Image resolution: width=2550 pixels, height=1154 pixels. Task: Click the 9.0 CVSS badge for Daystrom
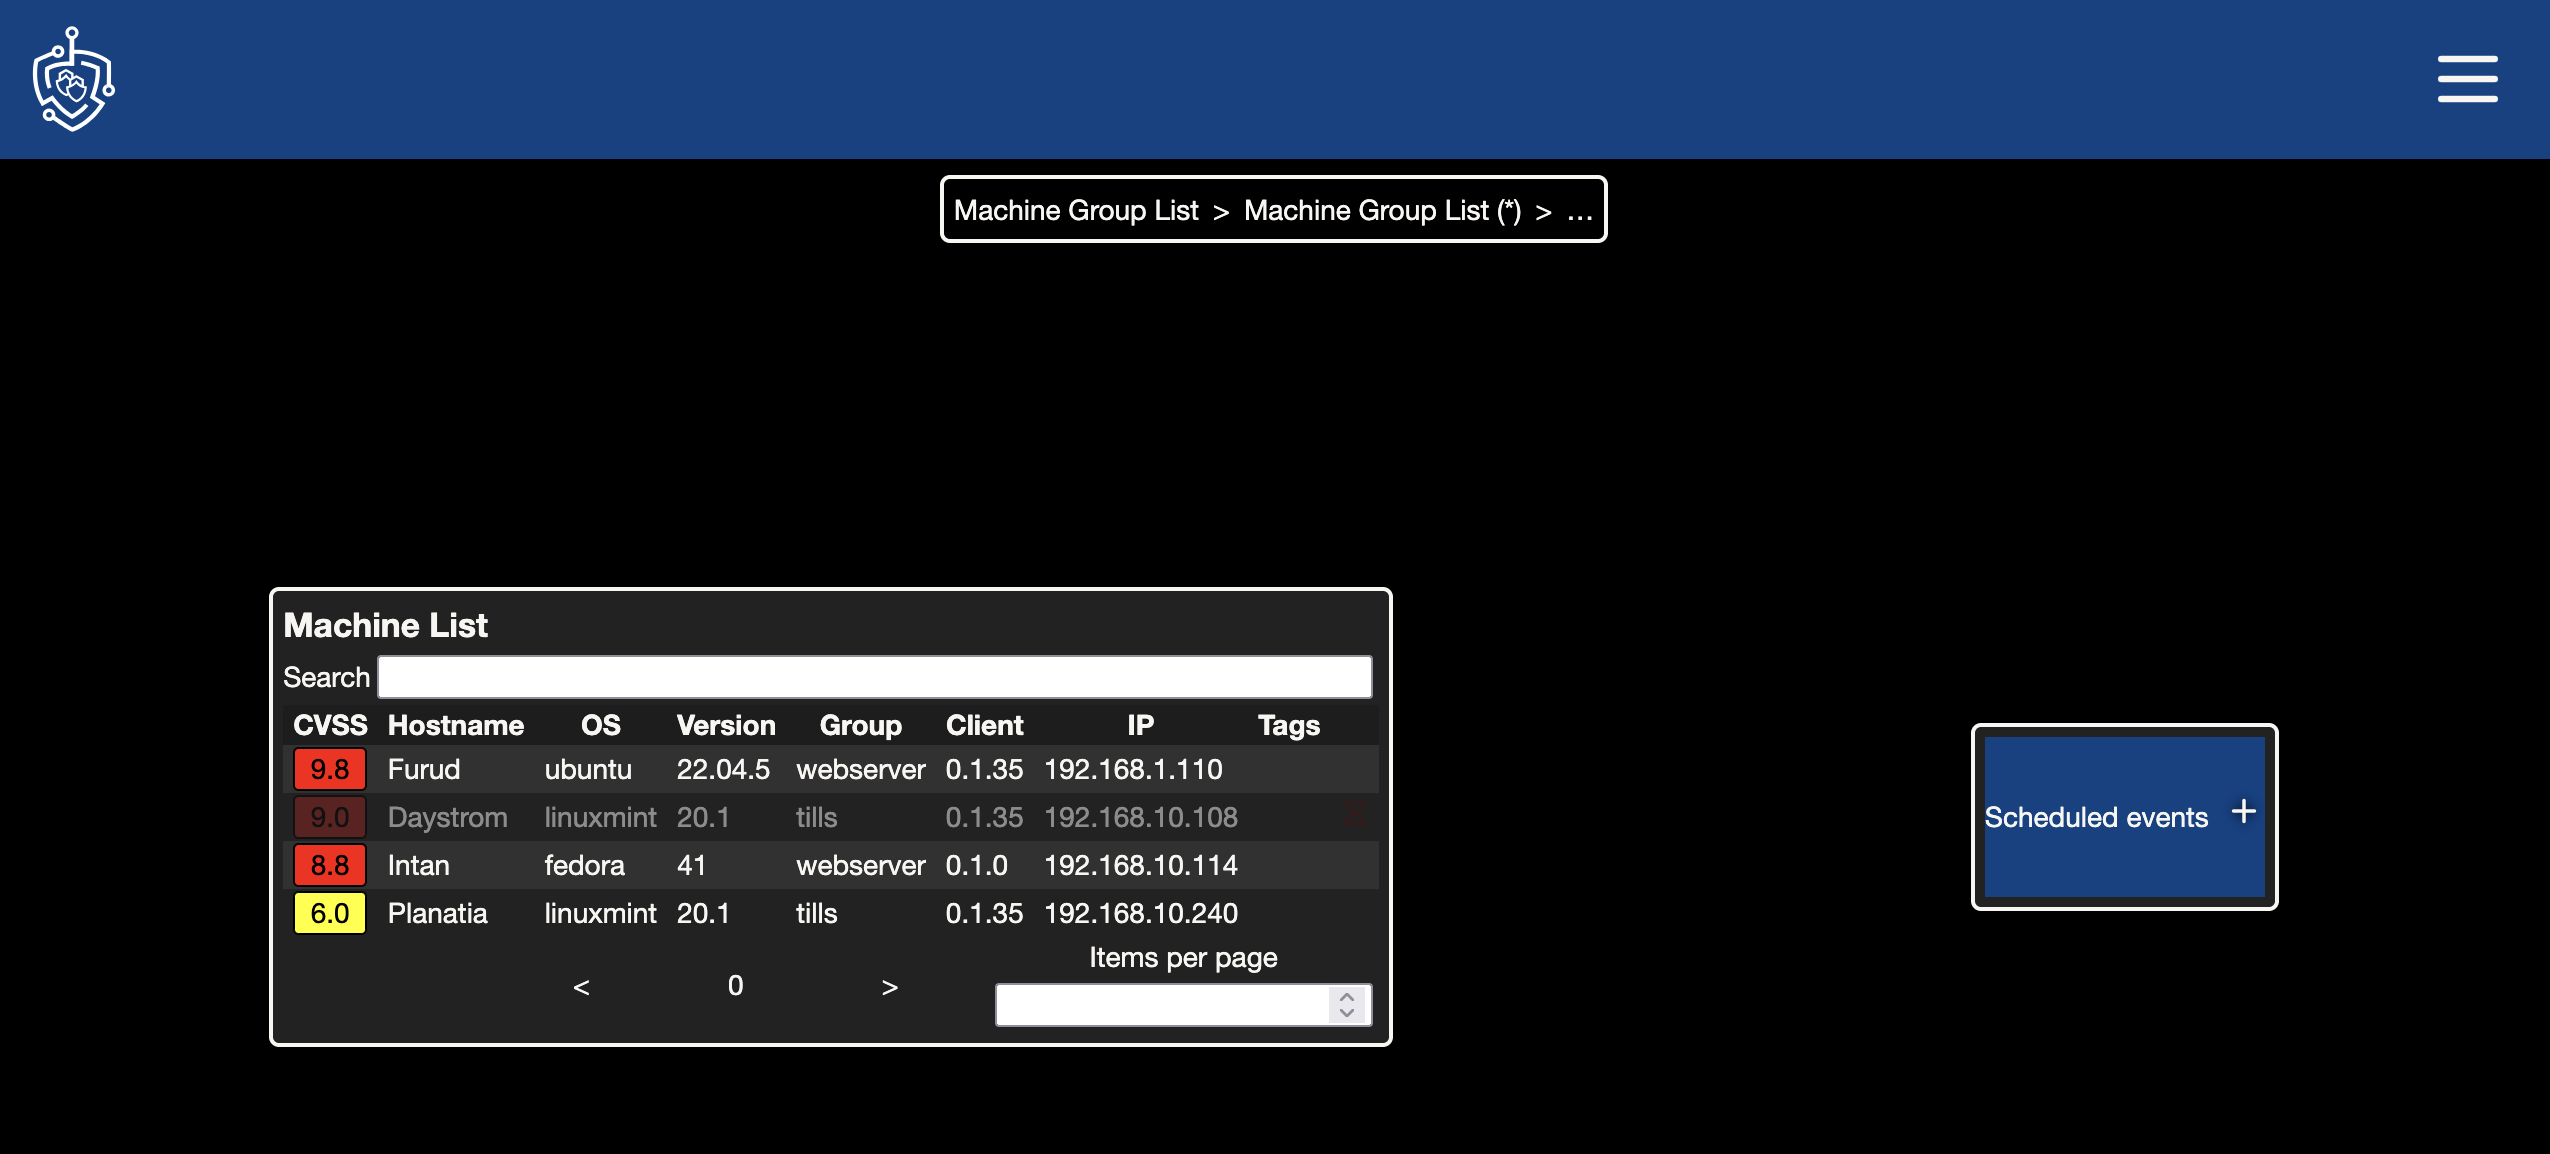pyautogui.click(x=329, y=817)
